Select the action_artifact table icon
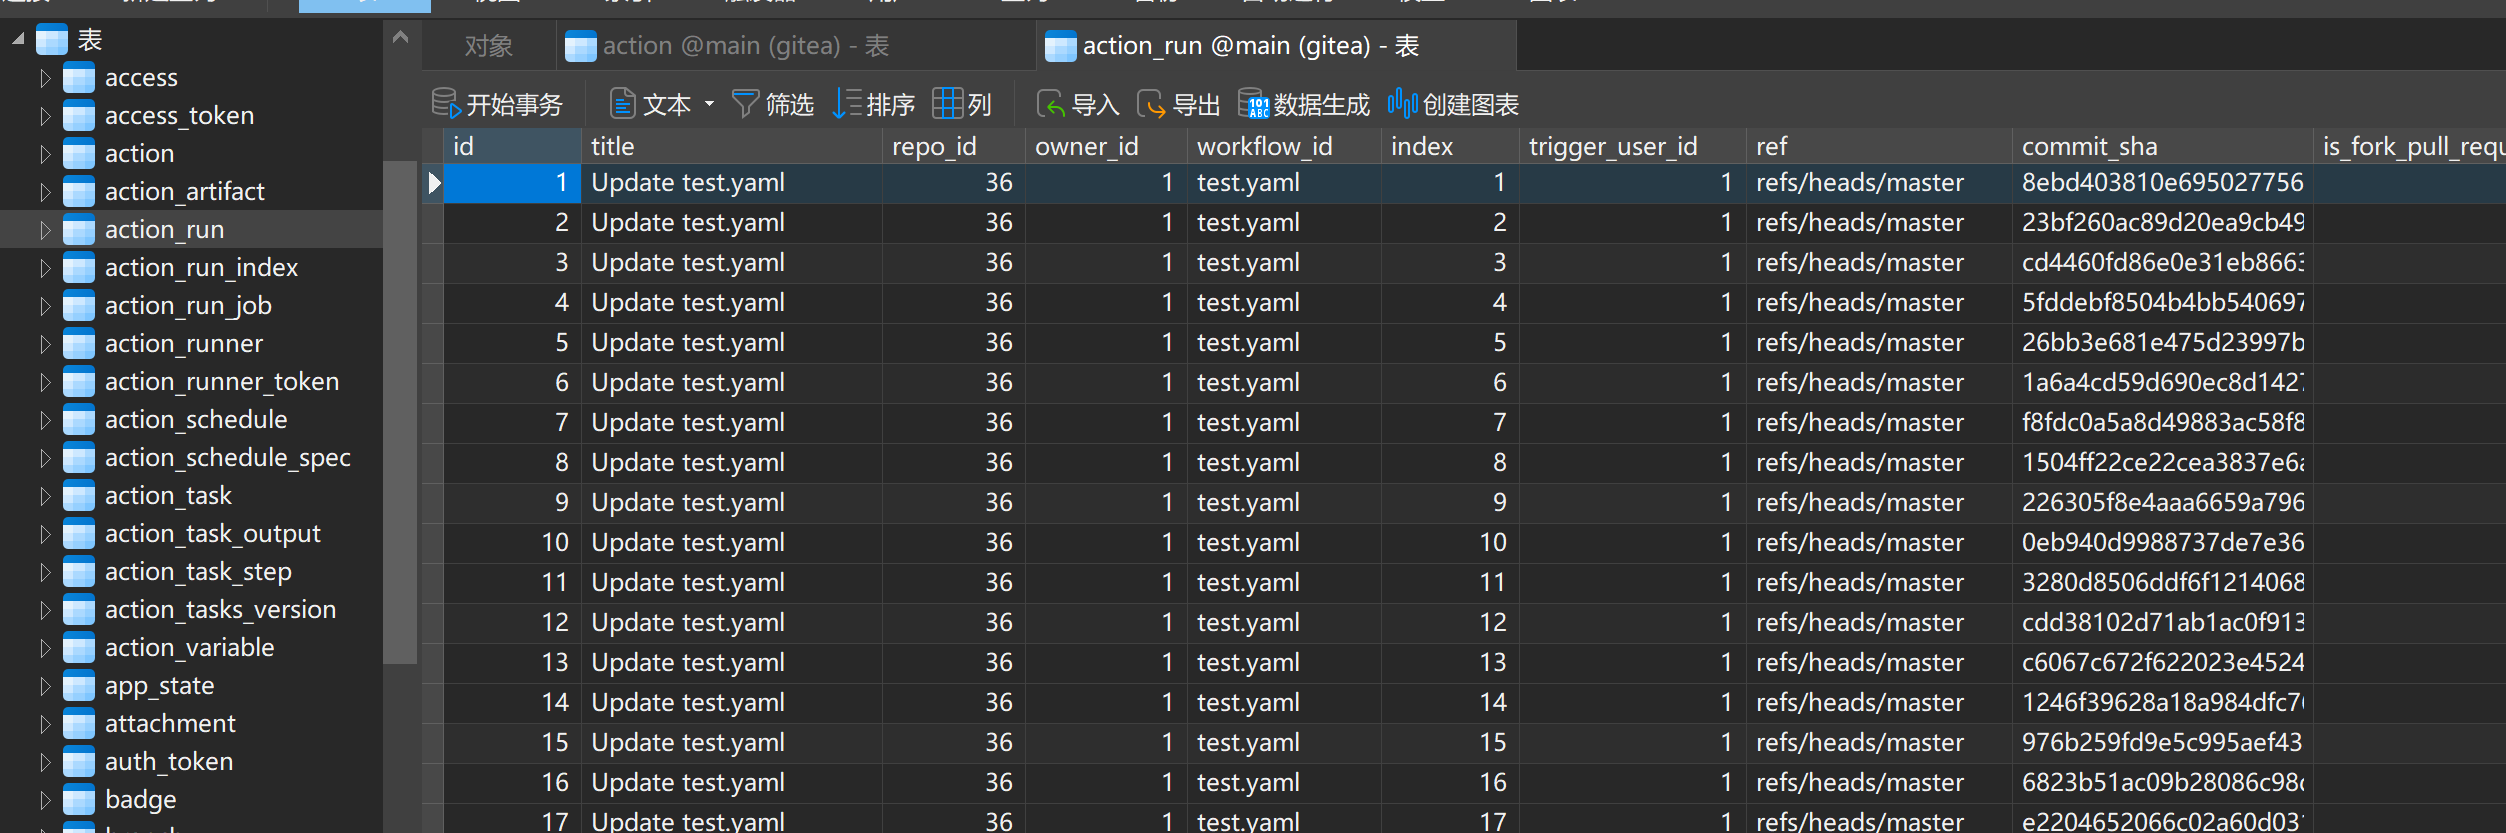The height and width of the screenshot is (833, 2506). (79, 191)
